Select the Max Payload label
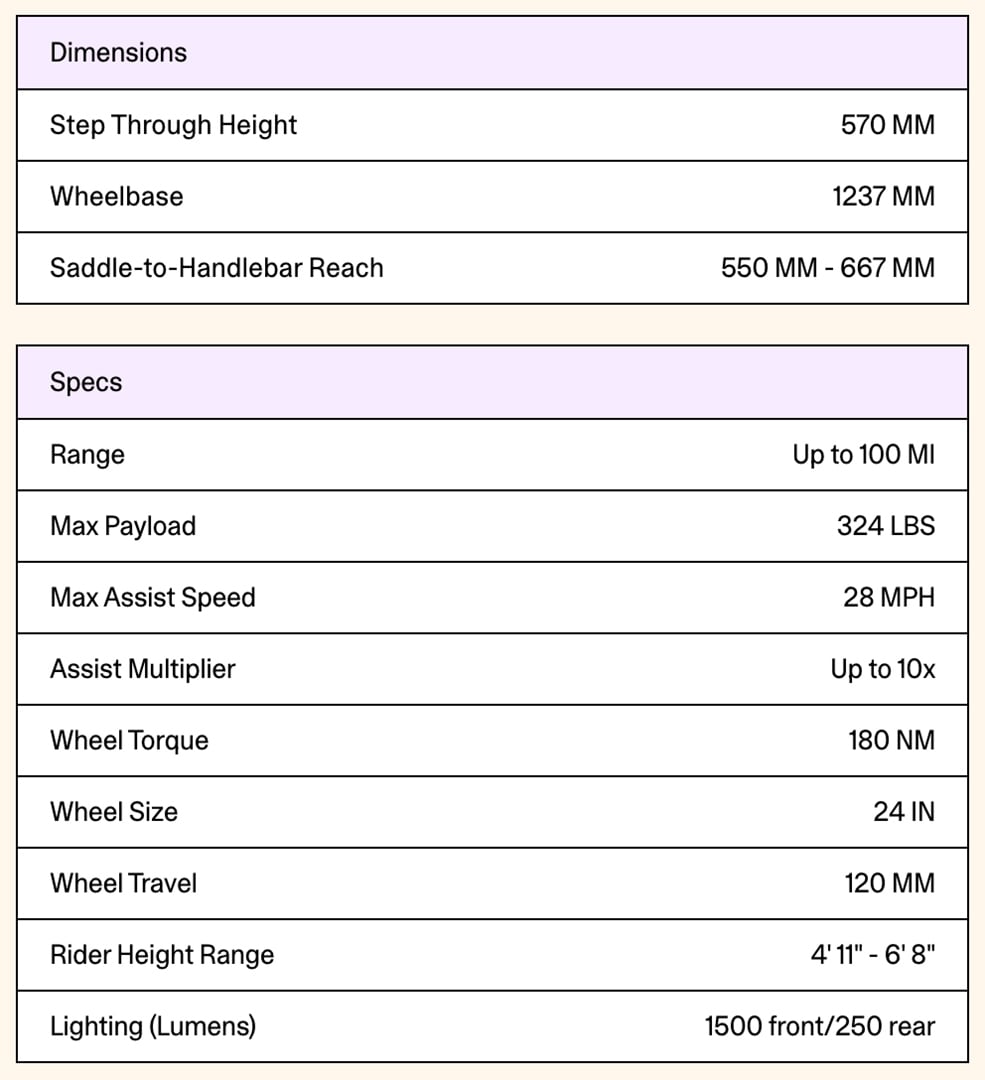Viewport: 985px width, 1080px height. coord(122,526)
